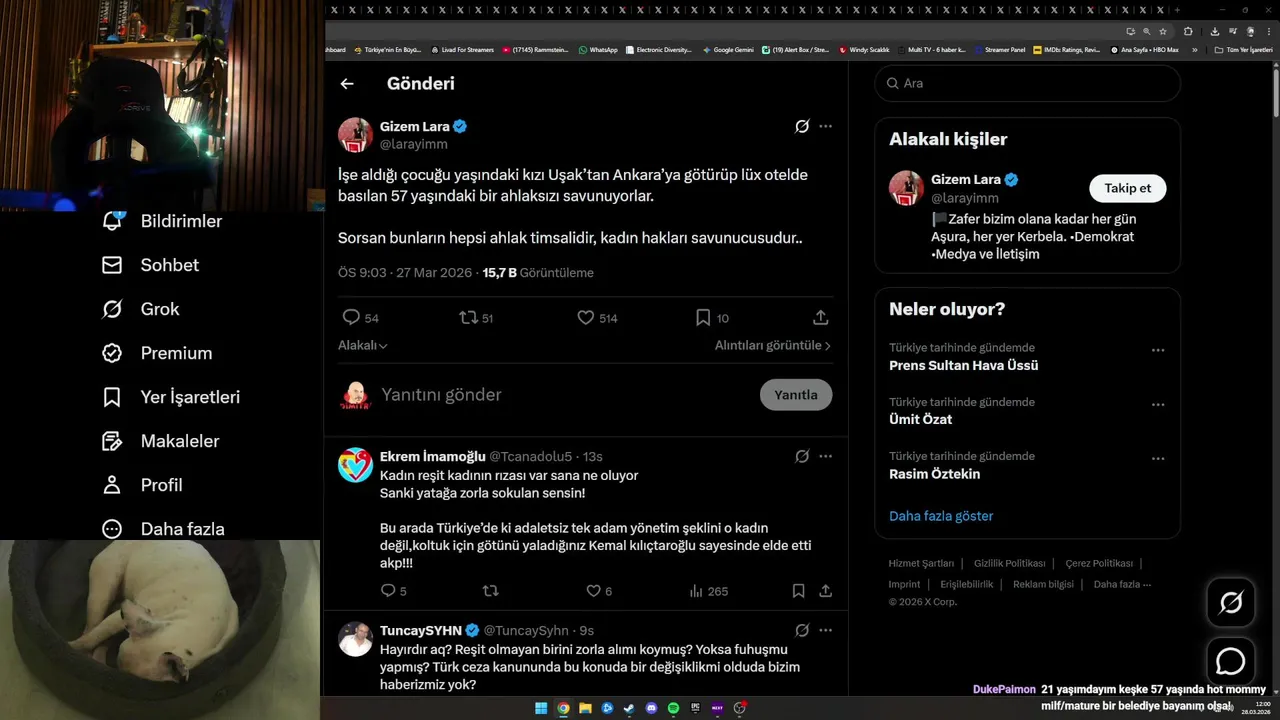Open TuncaySYHN profile name link
Image resolution: width=1280 pixels, height=720 pixels.
pyautogui.click(x=421, y=631)
